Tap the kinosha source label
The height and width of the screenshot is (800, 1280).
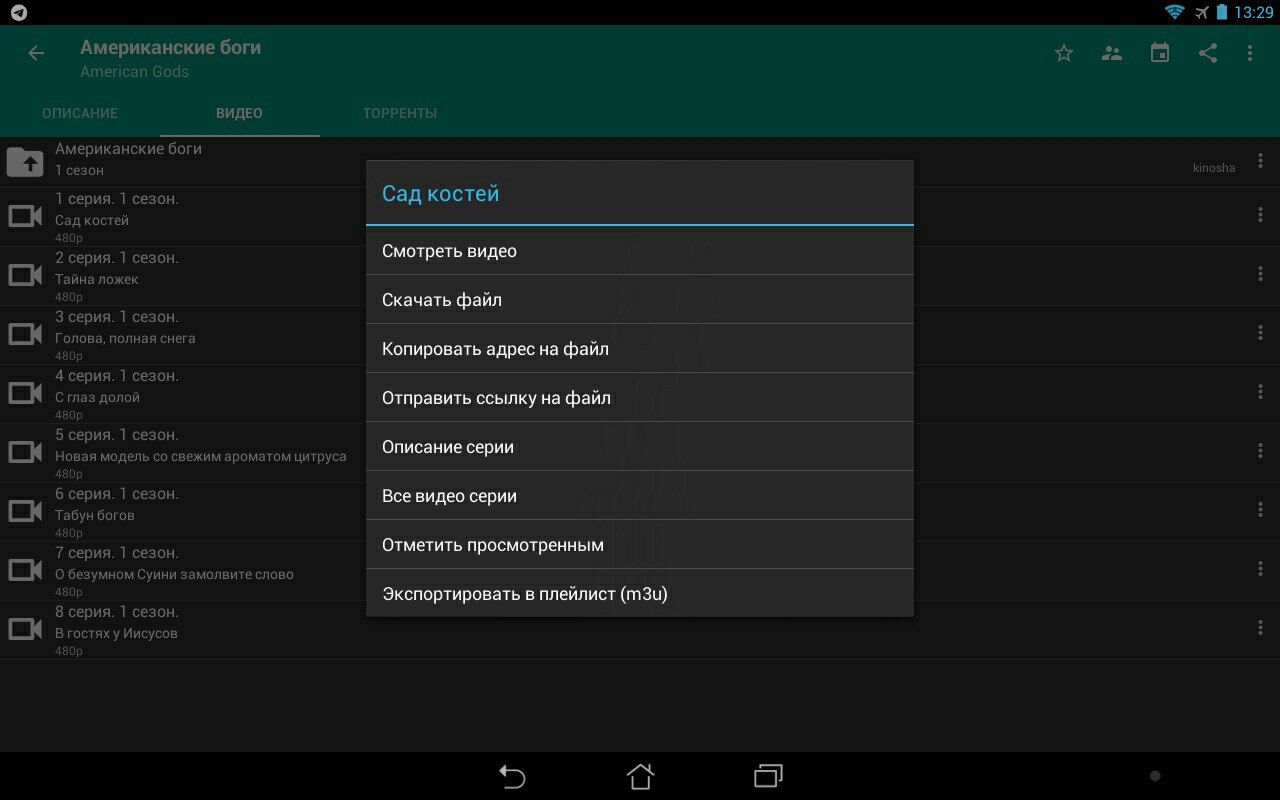(1214, 168)
